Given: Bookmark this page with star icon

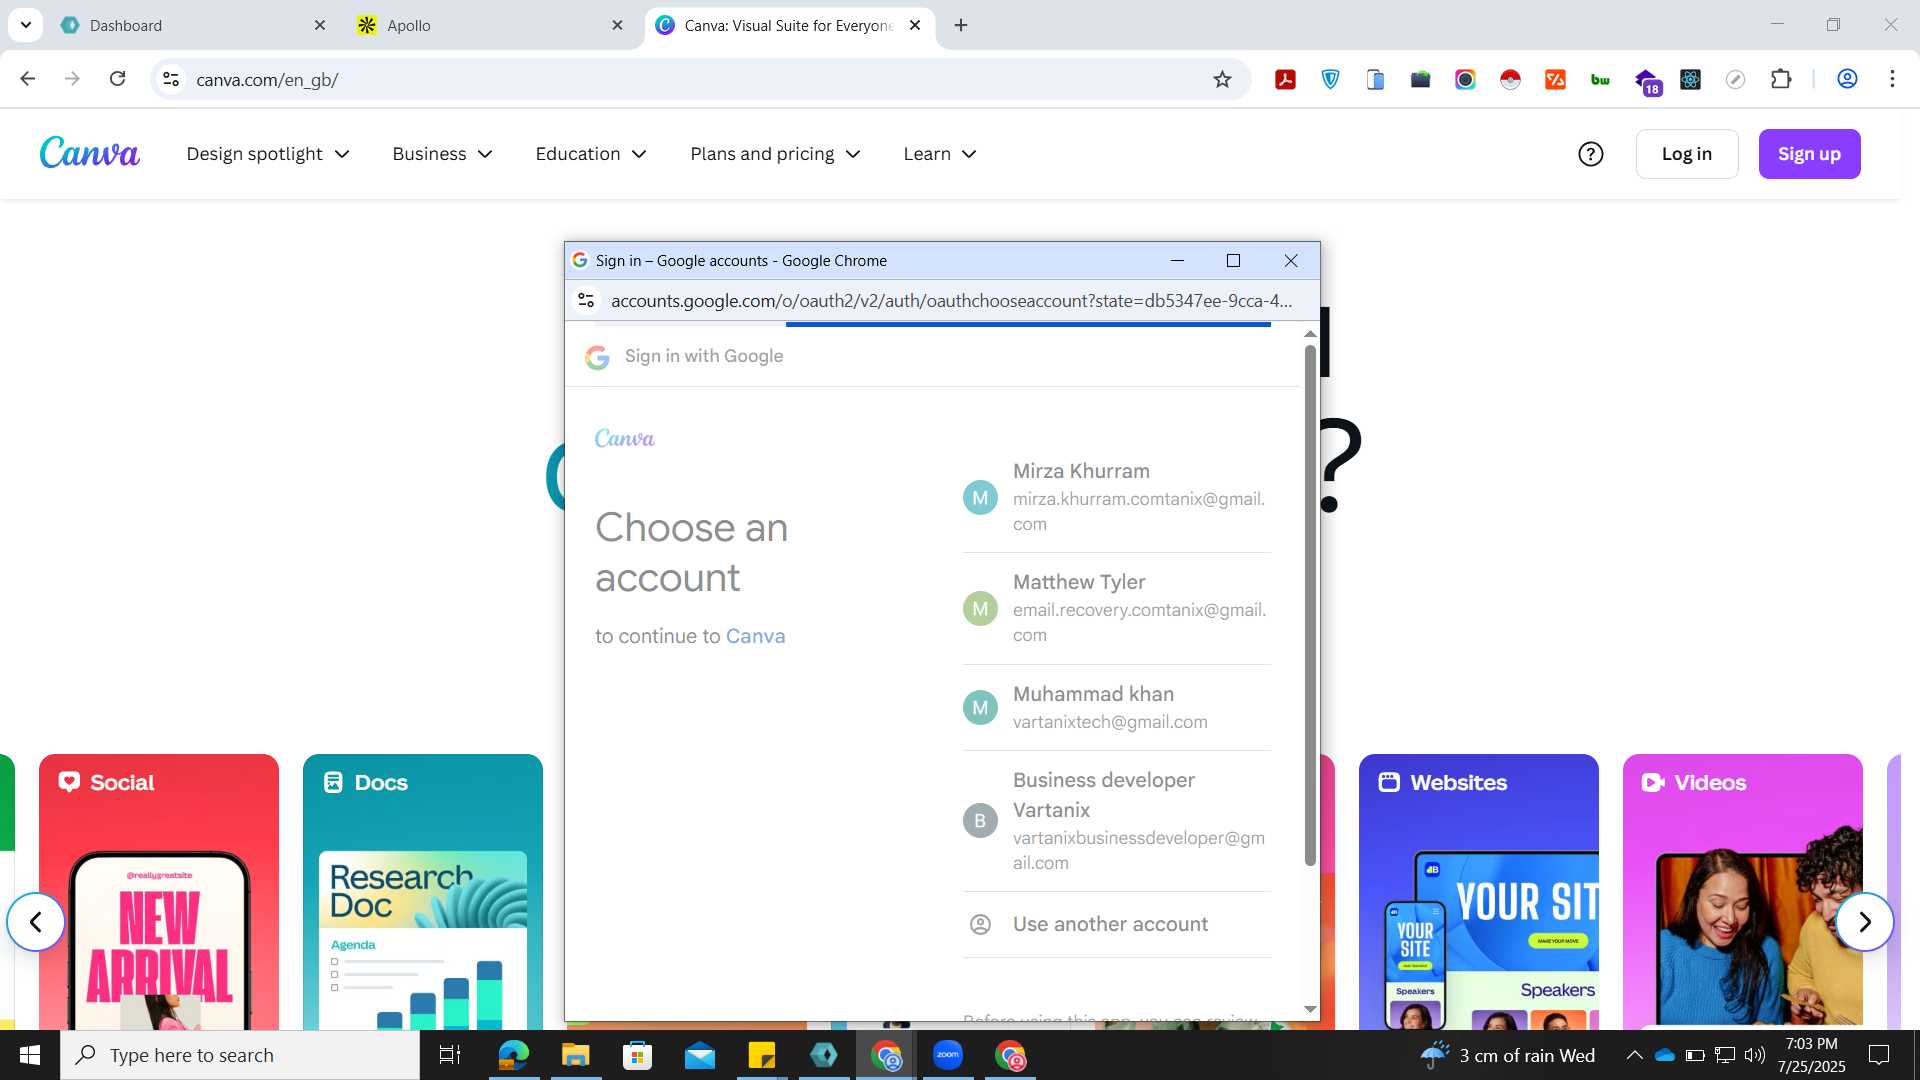Looking at the screenshot, I should tap(1222, 79).
